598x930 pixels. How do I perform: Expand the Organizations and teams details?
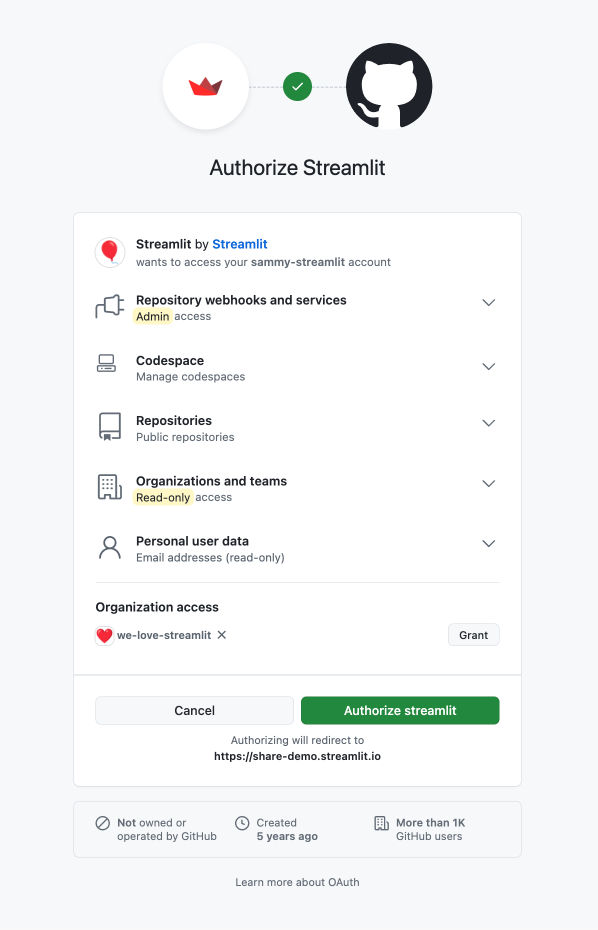coord(489,483)
